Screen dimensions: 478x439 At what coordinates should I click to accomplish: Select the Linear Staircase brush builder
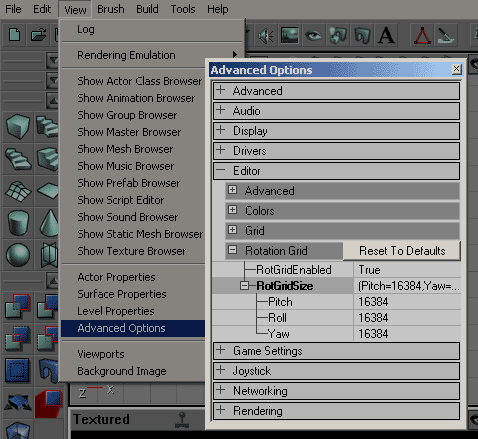(47, 159)
